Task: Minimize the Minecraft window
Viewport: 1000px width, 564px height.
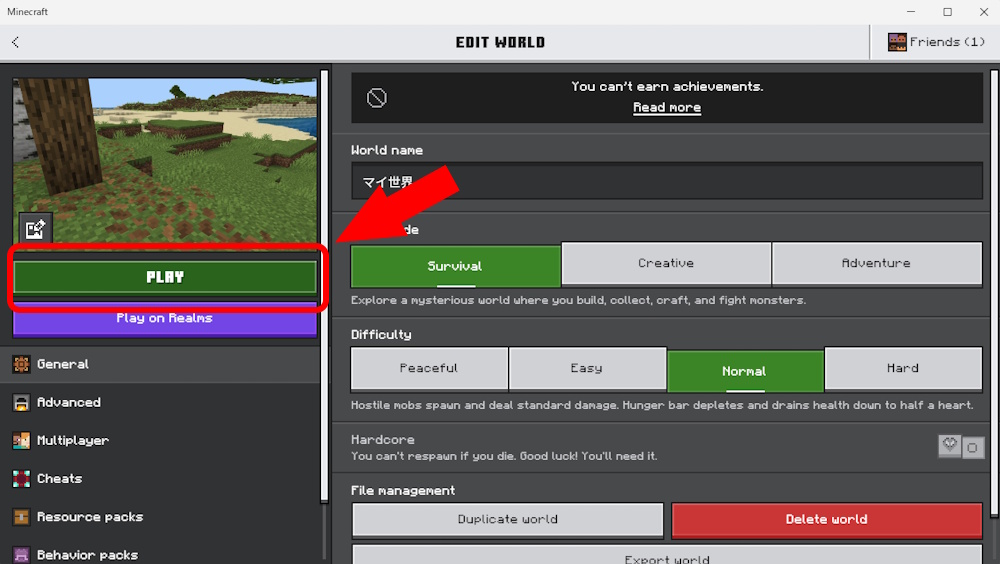Action: [911, 11]
